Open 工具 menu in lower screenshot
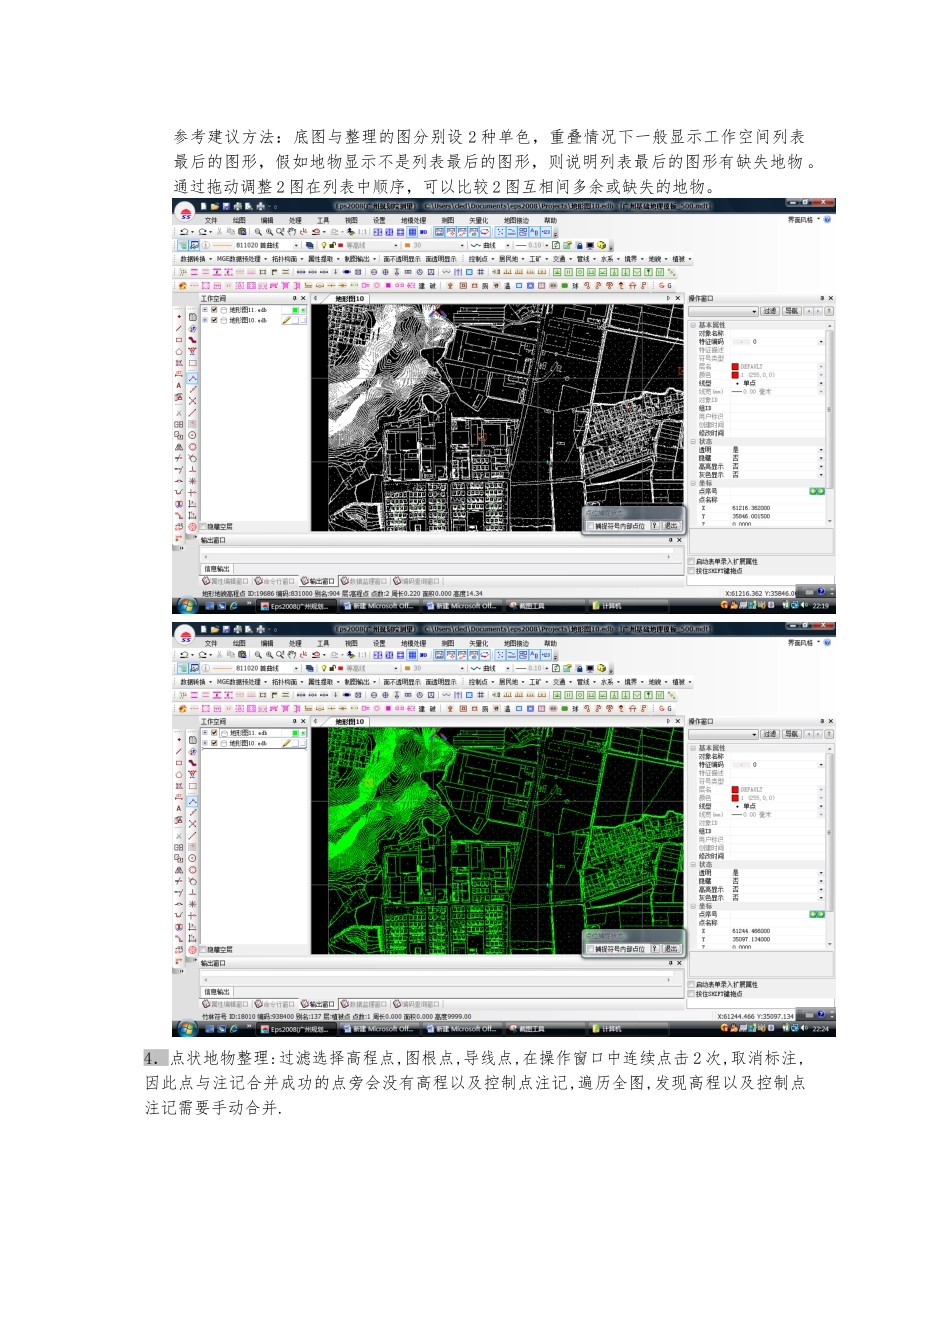The image size is (950, 1344). (323, 643)
